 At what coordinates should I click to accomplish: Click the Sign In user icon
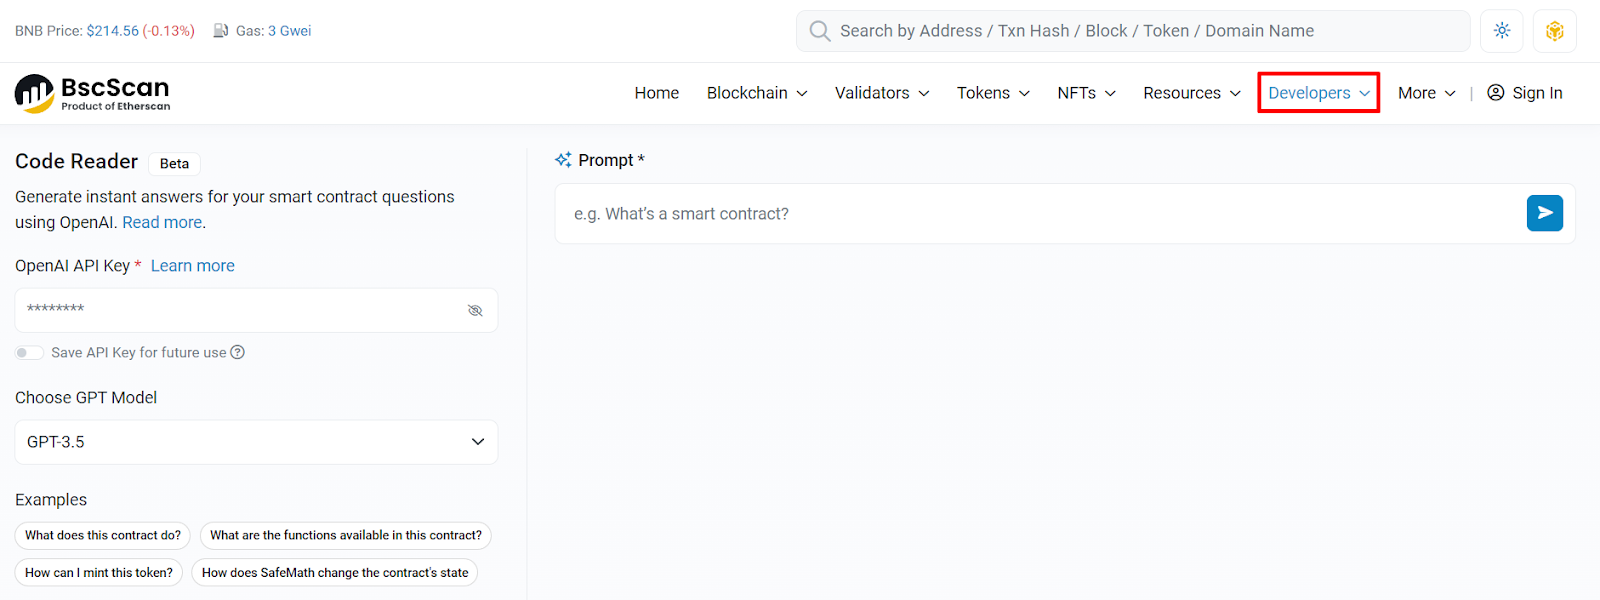pos(1496,93)
